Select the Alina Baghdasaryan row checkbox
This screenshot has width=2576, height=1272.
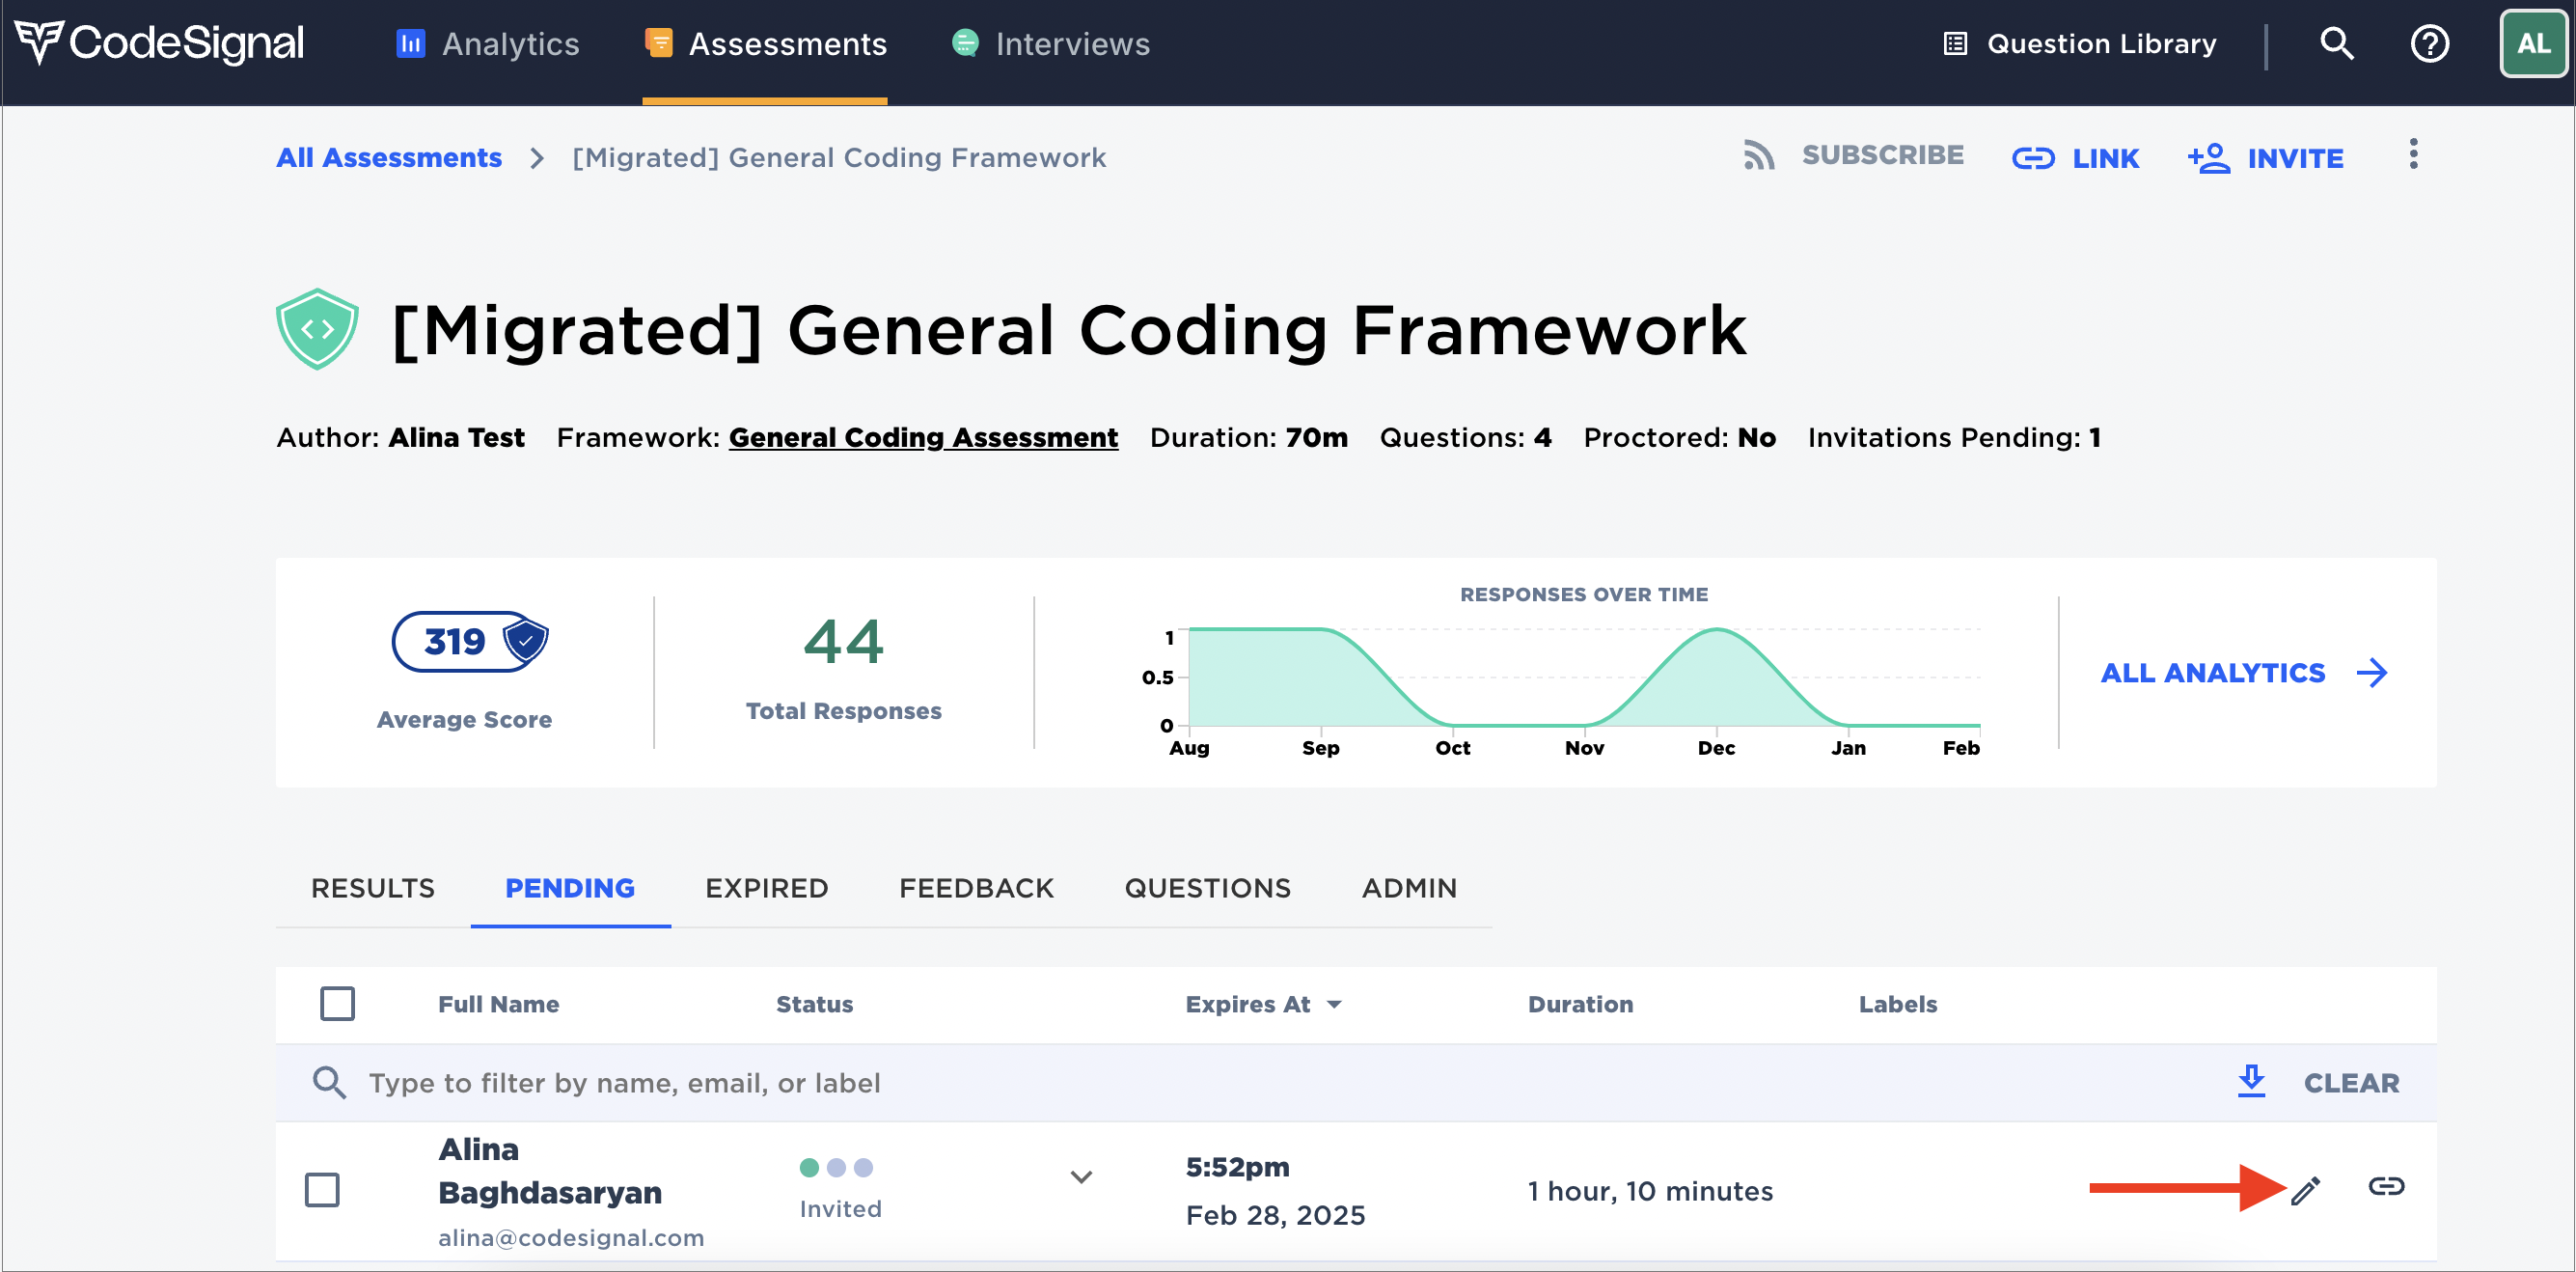tap(322, 1189)
